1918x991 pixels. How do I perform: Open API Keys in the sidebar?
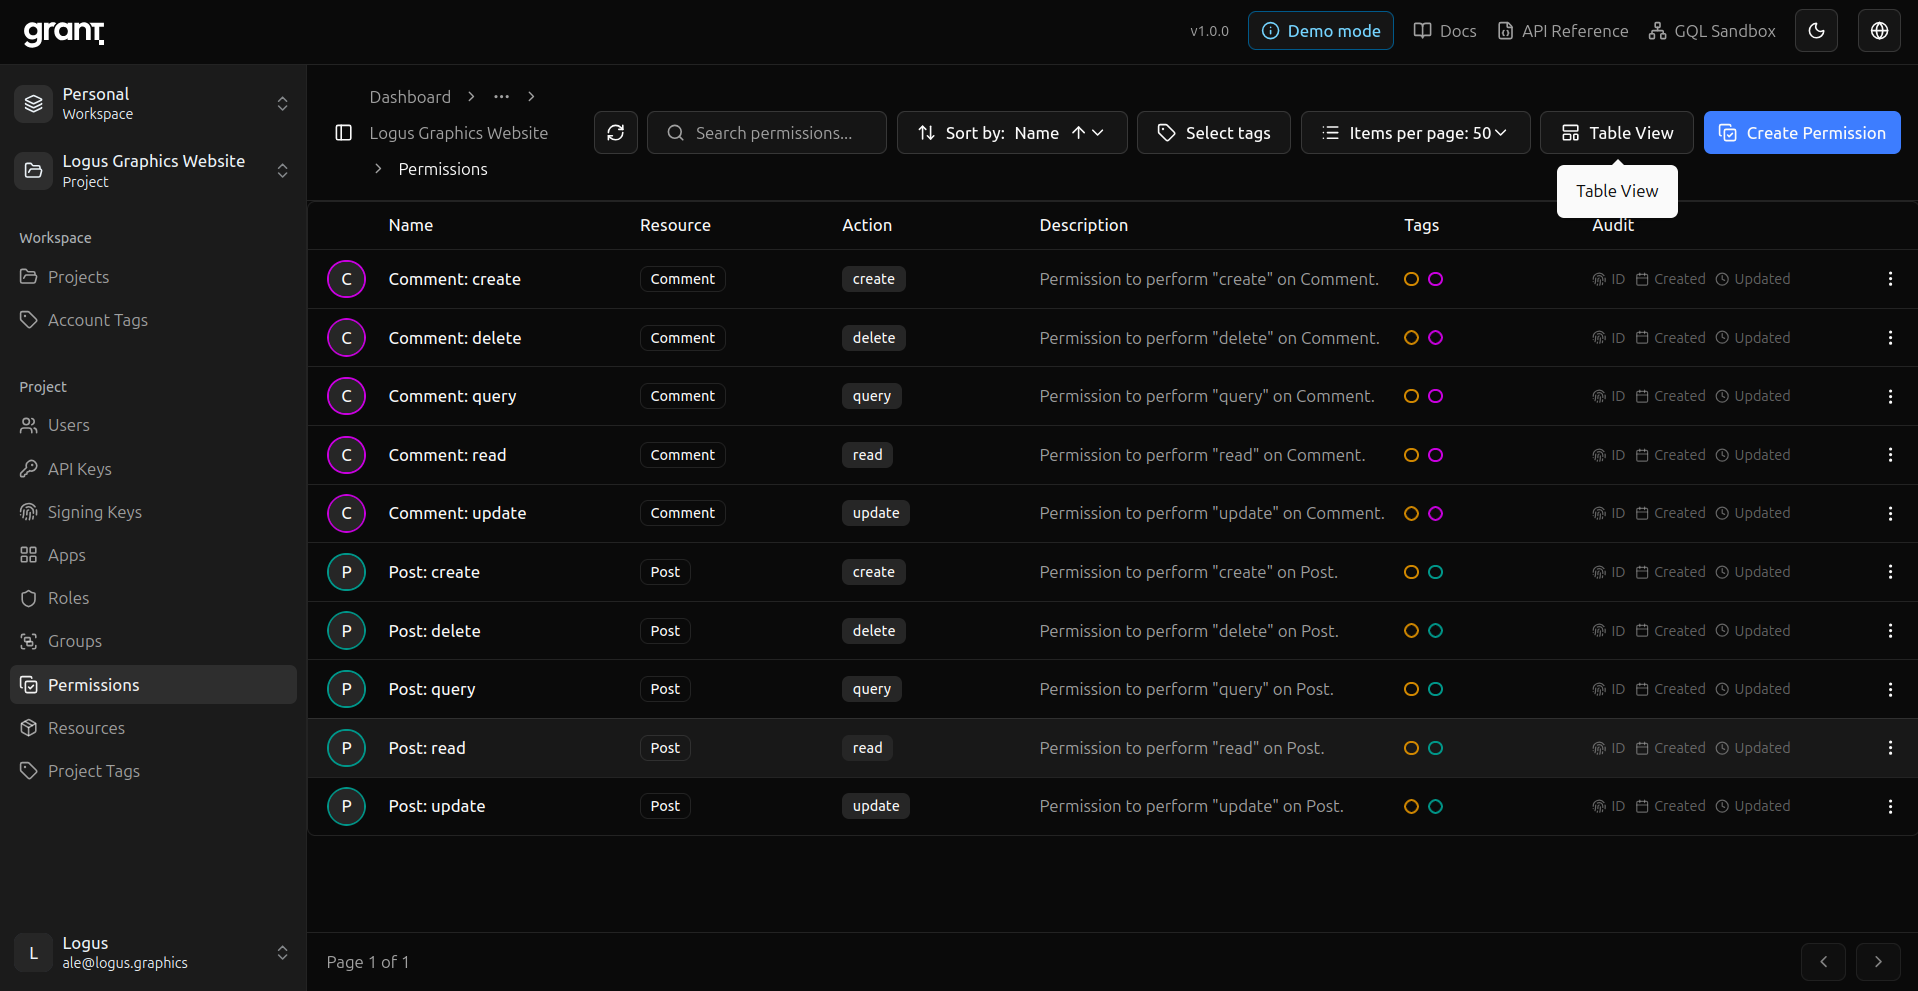(x=153, y=469)
